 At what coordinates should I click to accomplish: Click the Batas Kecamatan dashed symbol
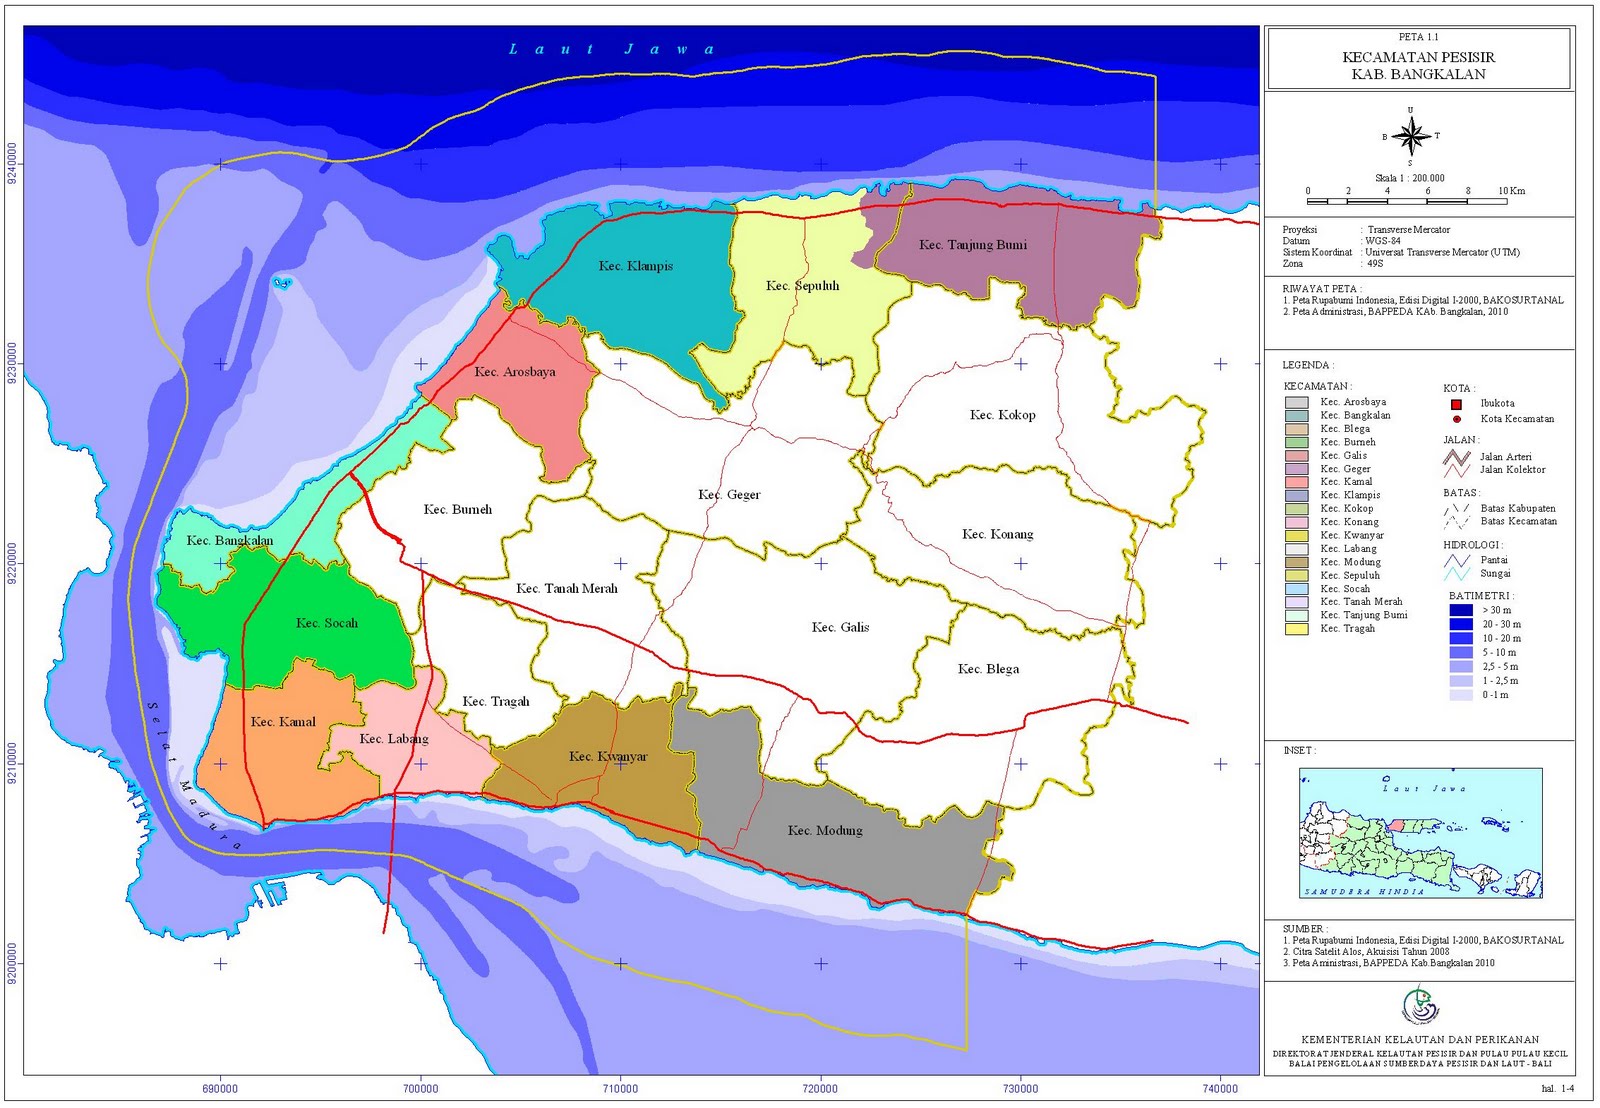1454,521
